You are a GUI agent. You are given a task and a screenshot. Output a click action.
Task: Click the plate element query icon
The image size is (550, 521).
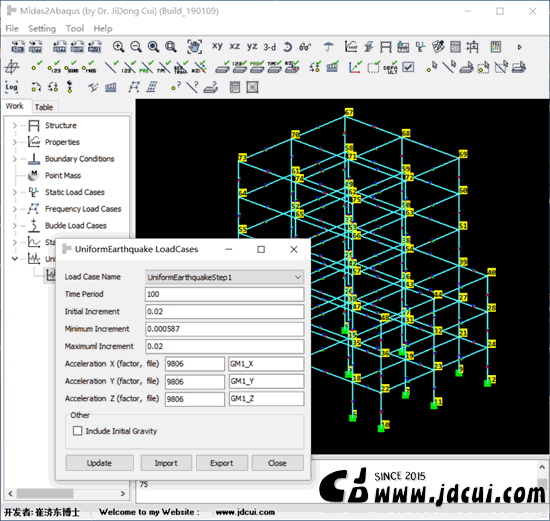[x=211, y=87]
